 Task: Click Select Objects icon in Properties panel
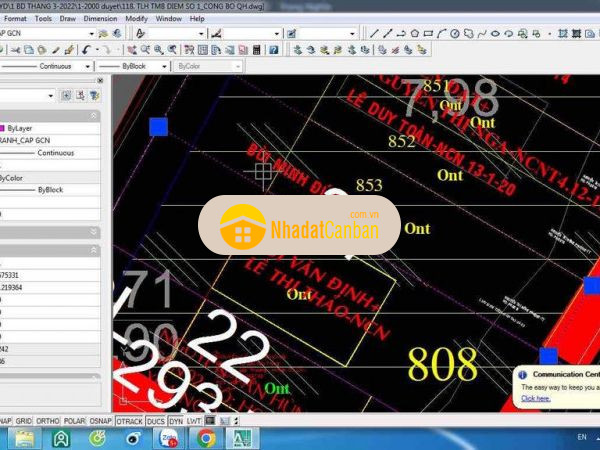coord(78,95)
